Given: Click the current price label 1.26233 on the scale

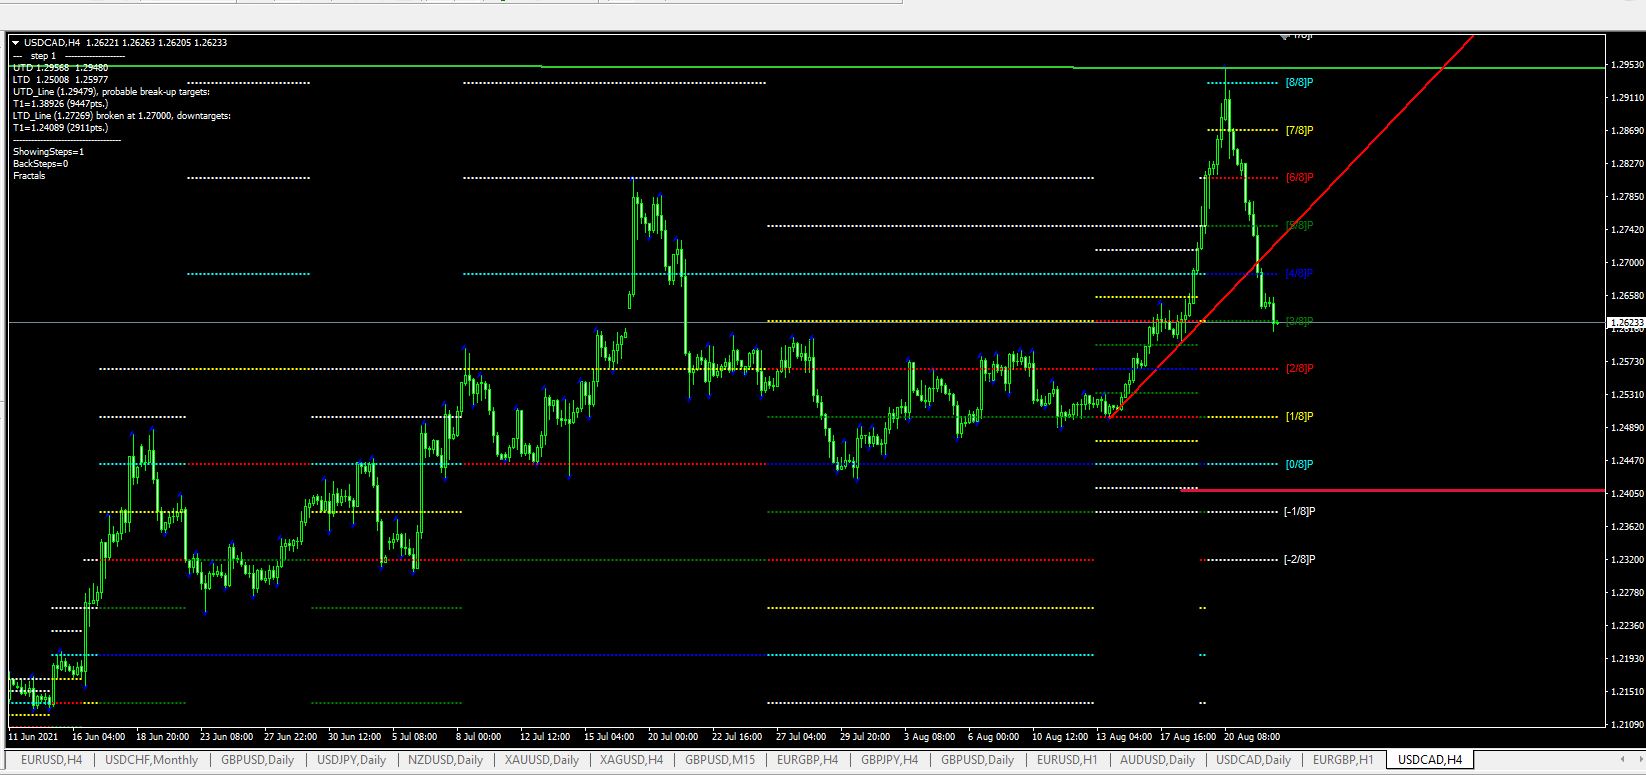Looking at the screenshot, I should click(x=1625, y=323).
